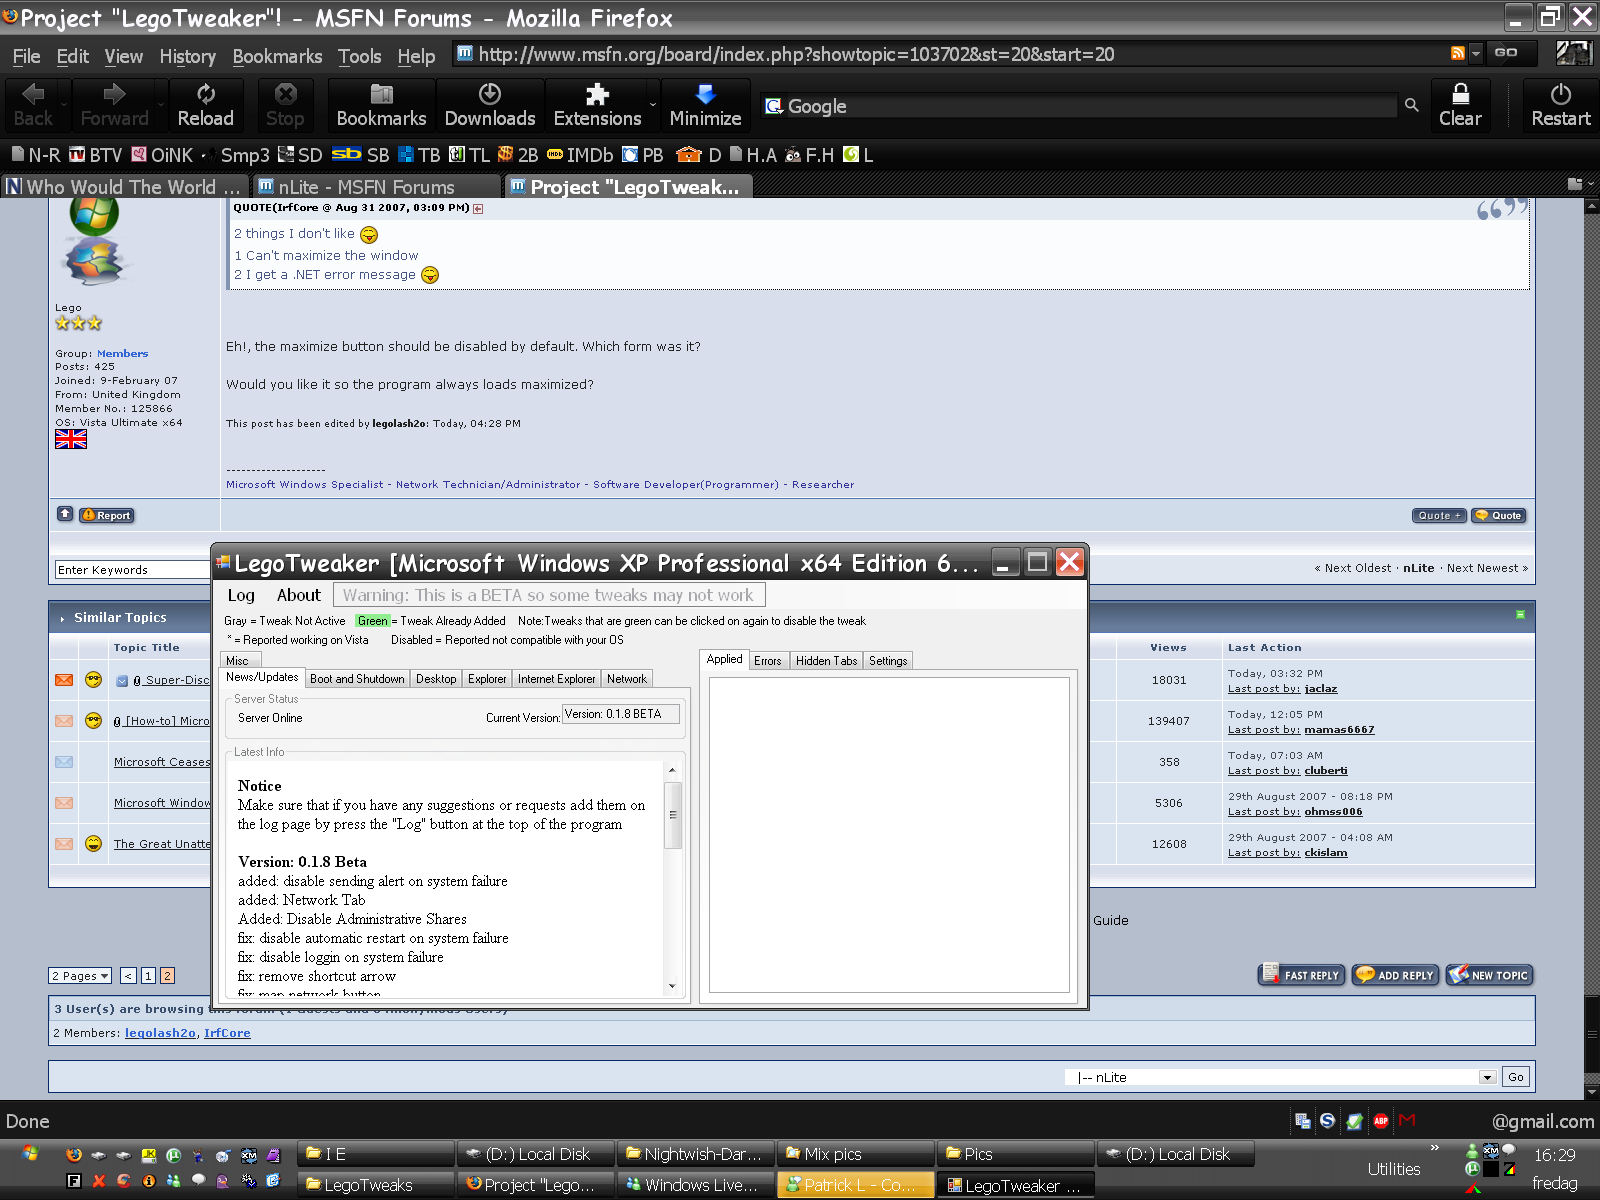Click the Firefox address bar URL

796,54
